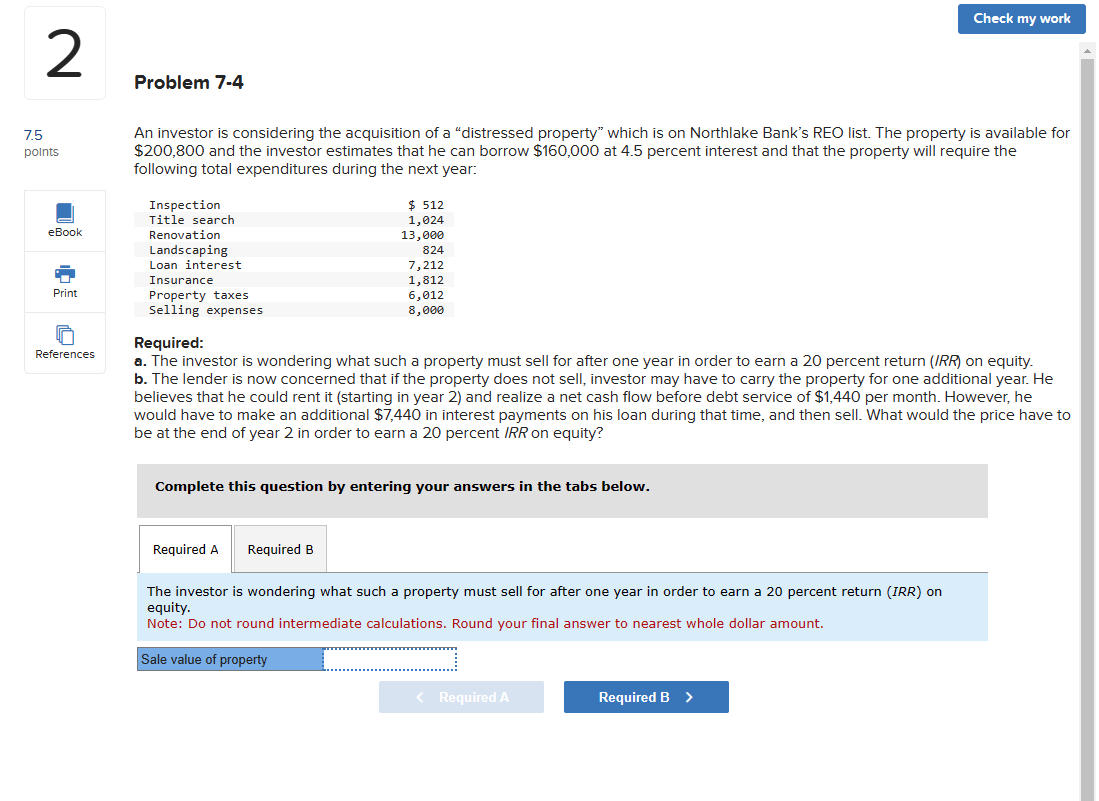Click the Required B navigation button
The height and width of the screenshot is (801, 1099).
[645, 696]
